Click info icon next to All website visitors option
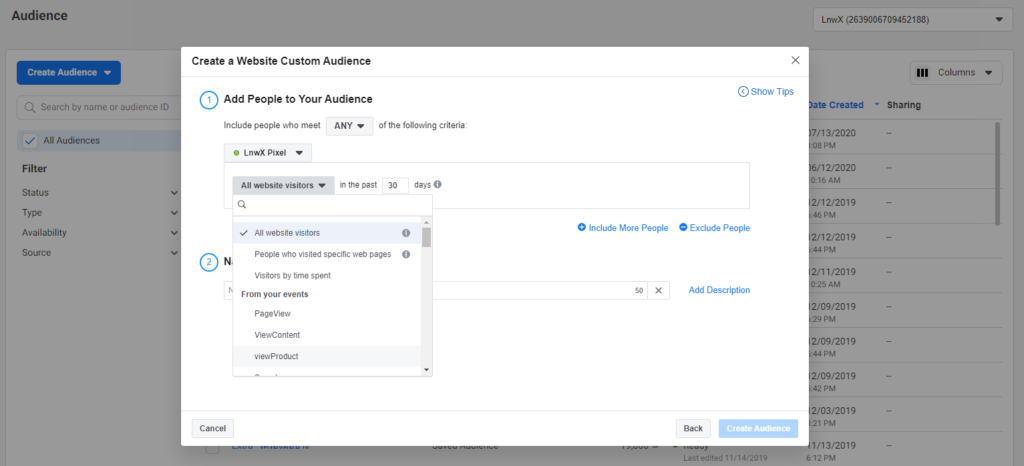Viewport: 1024px width, 466px height. 406,233
